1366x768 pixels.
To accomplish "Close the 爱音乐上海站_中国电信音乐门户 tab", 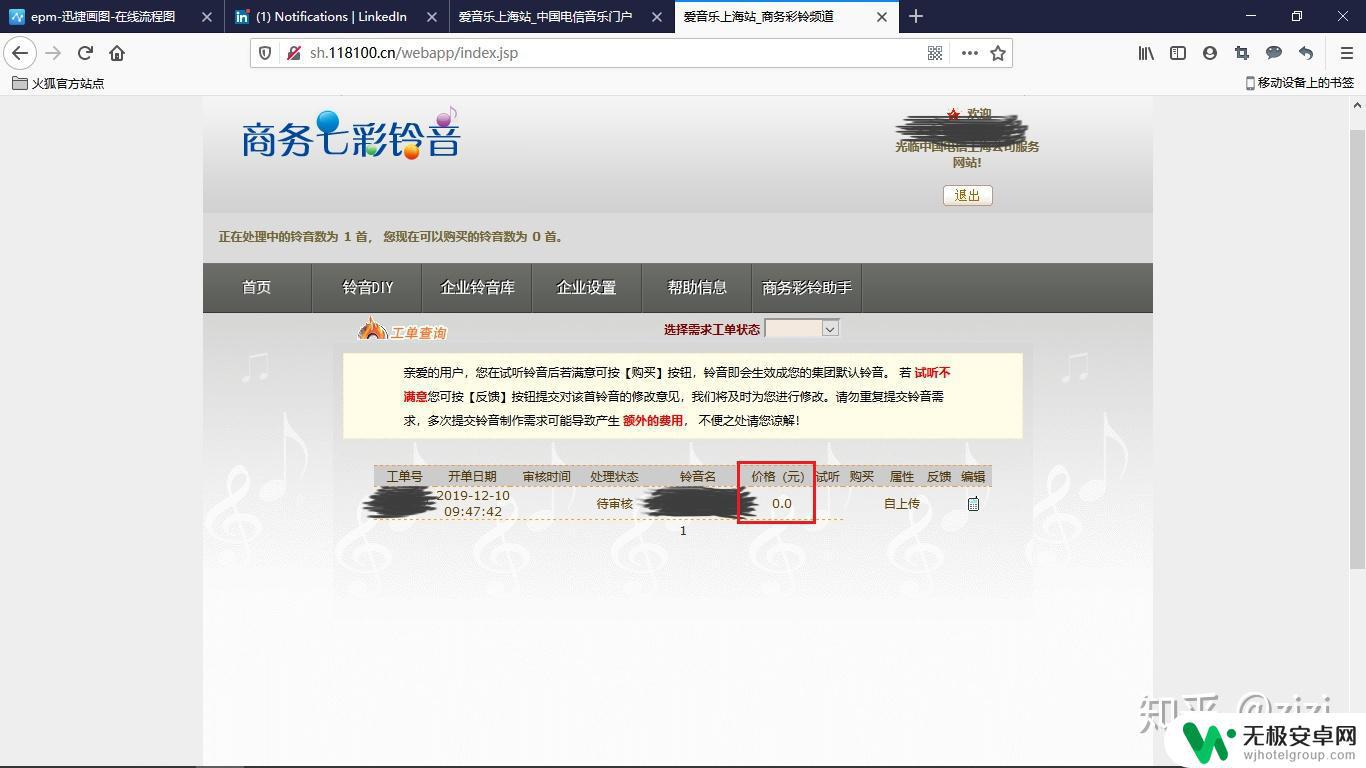I will coord(657,17).
